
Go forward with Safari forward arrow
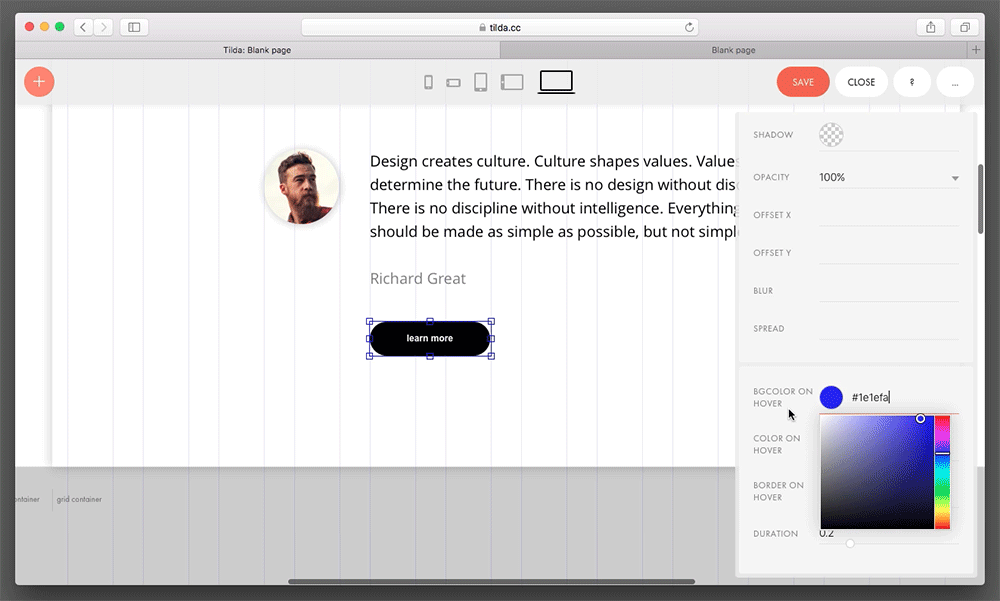tap(103, 27)
